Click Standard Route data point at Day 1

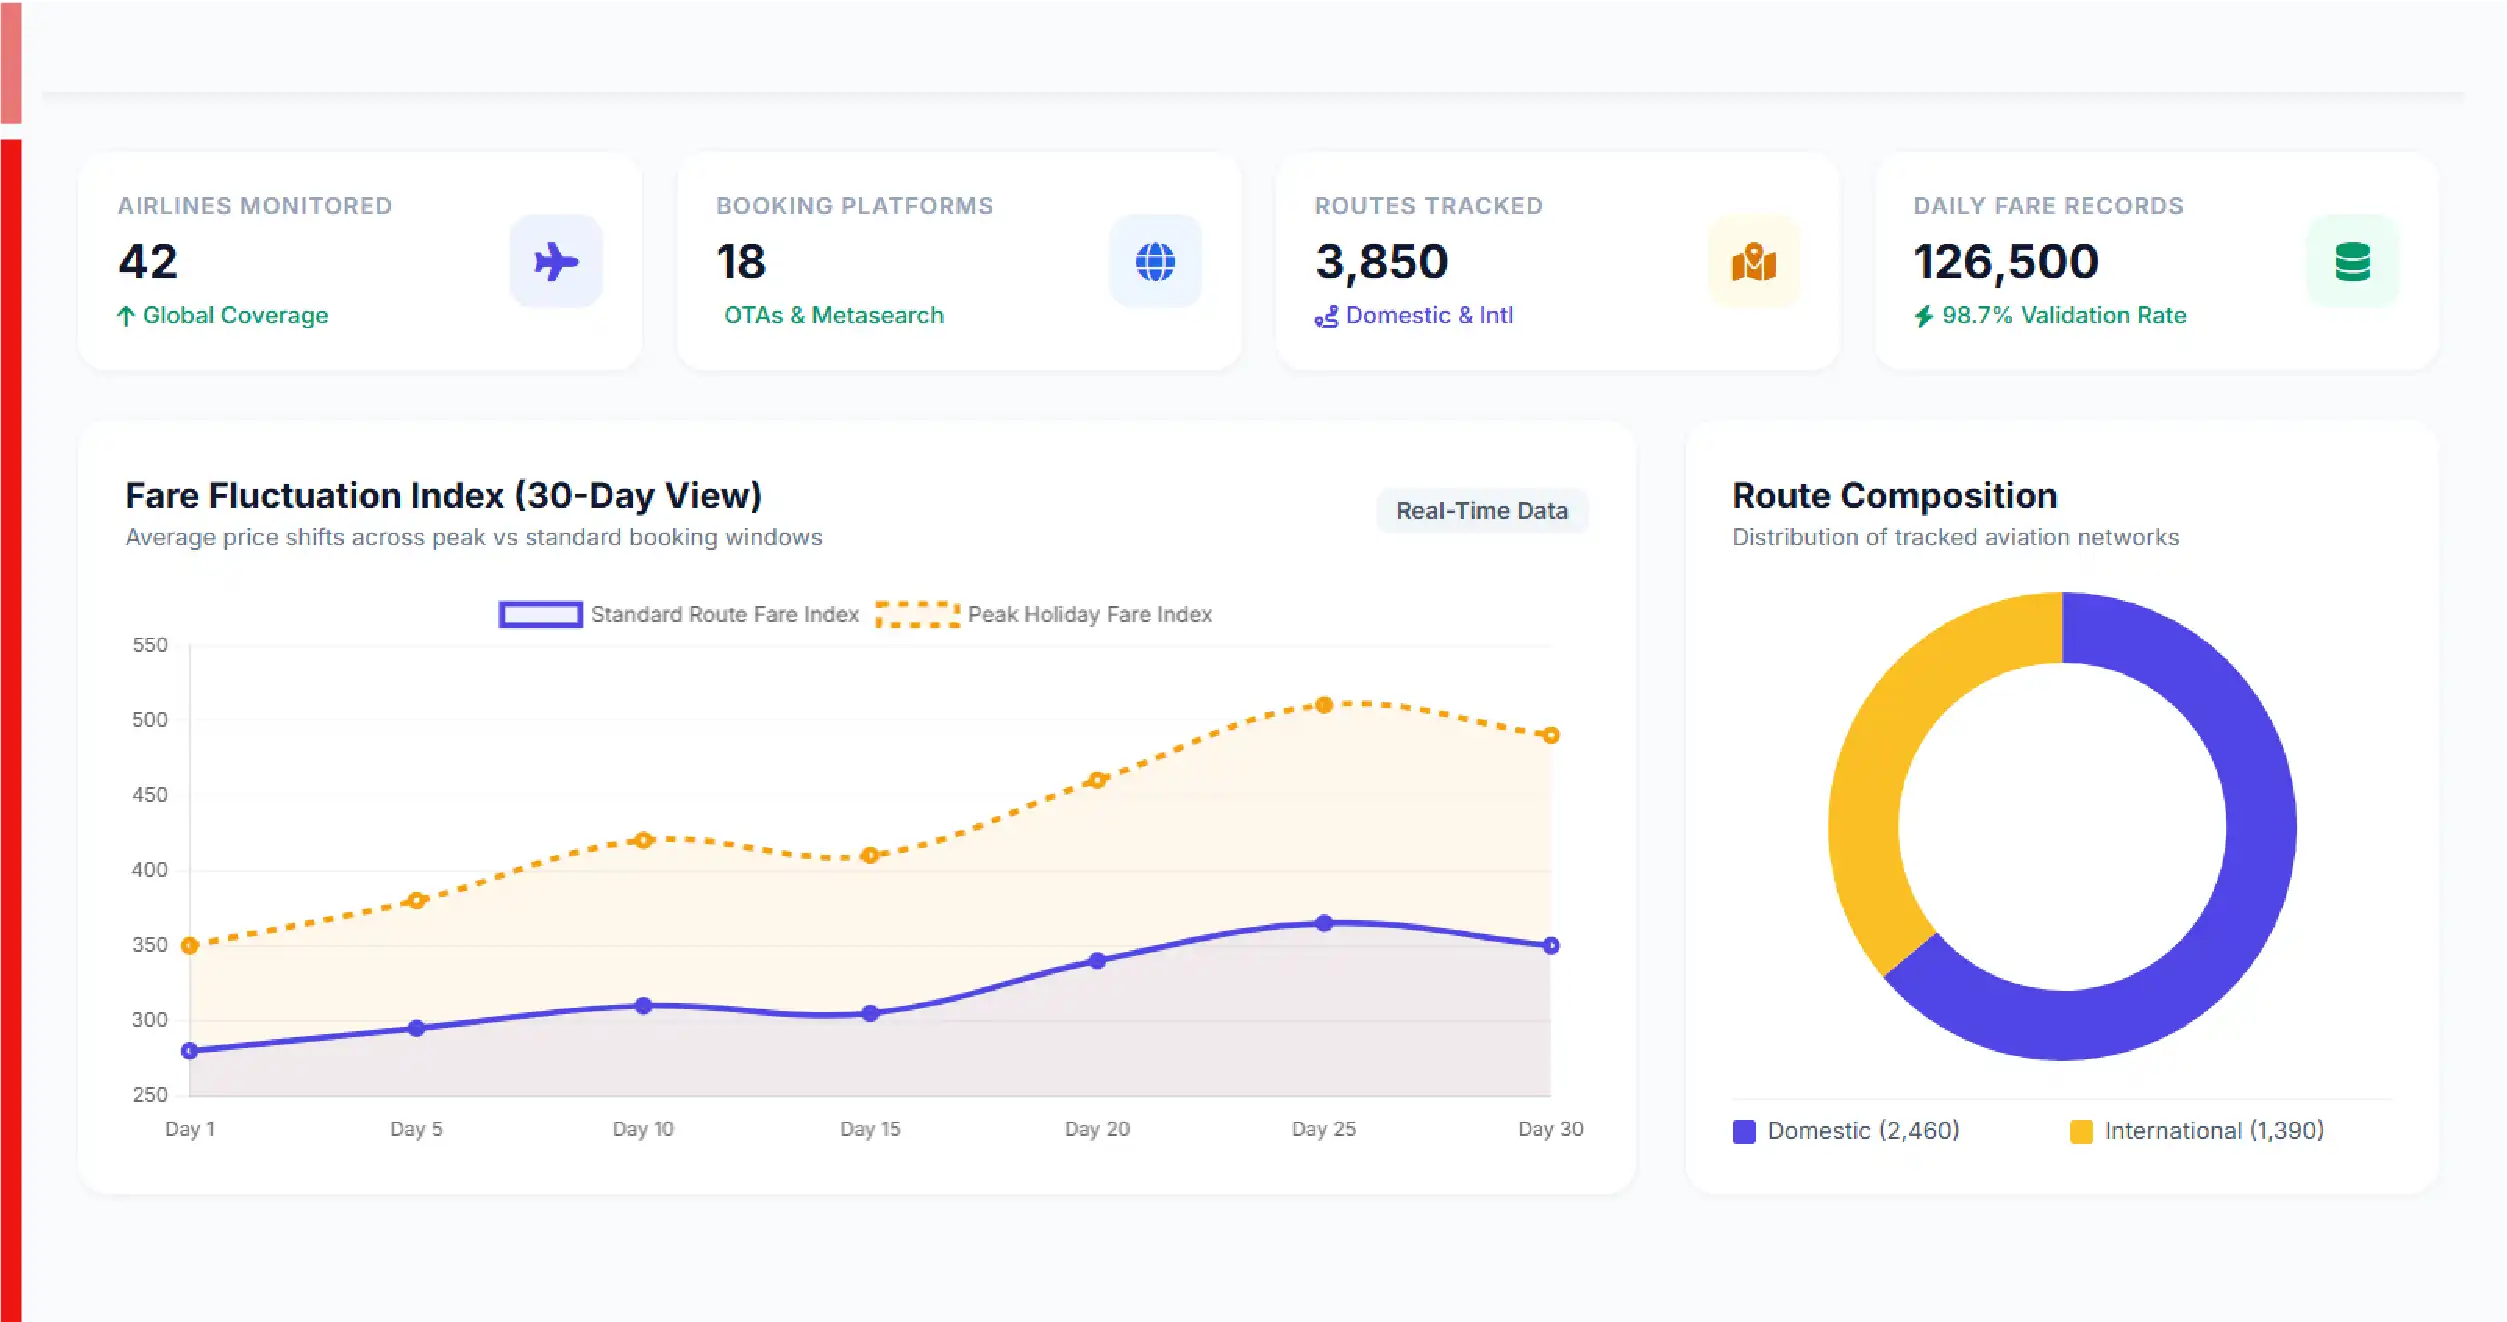[x=190, y=1050]
